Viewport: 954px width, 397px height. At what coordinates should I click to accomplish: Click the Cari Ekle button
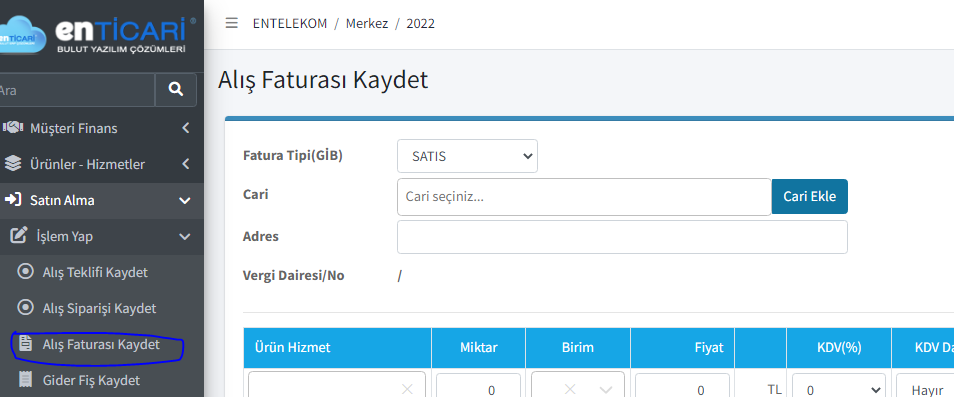pos(809,196)
